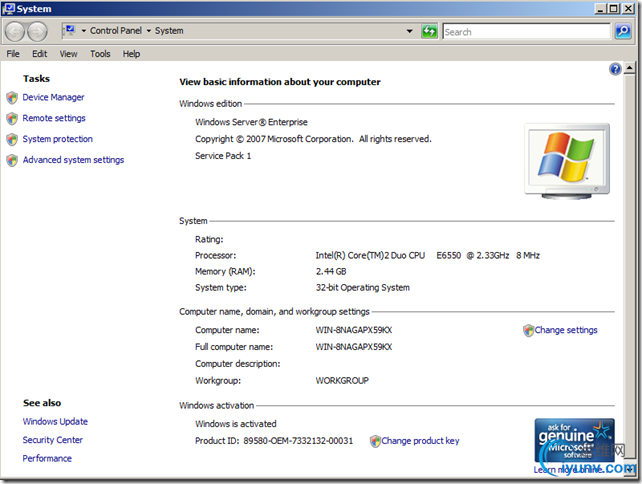642x484 pixels.
Task: Click the shield icon beside Remote settings
Action: point(12,118)
